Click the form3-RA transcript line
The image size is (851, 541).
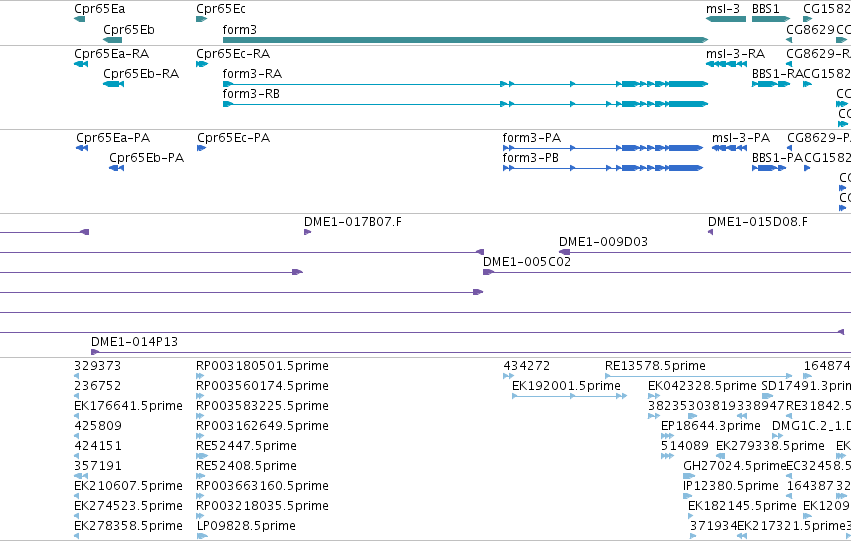(465, 84)
